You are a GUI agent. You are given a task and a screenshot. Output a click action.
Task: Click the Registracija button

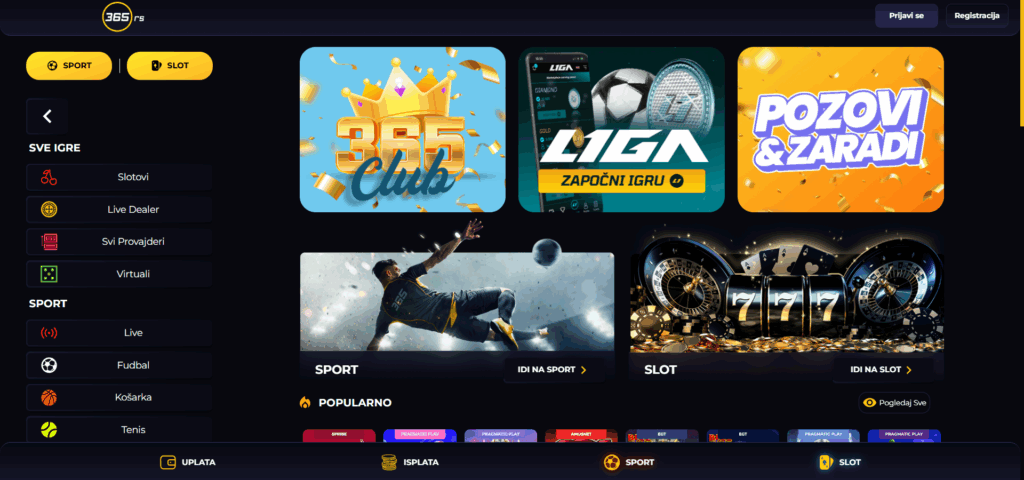tap(977, 16)
